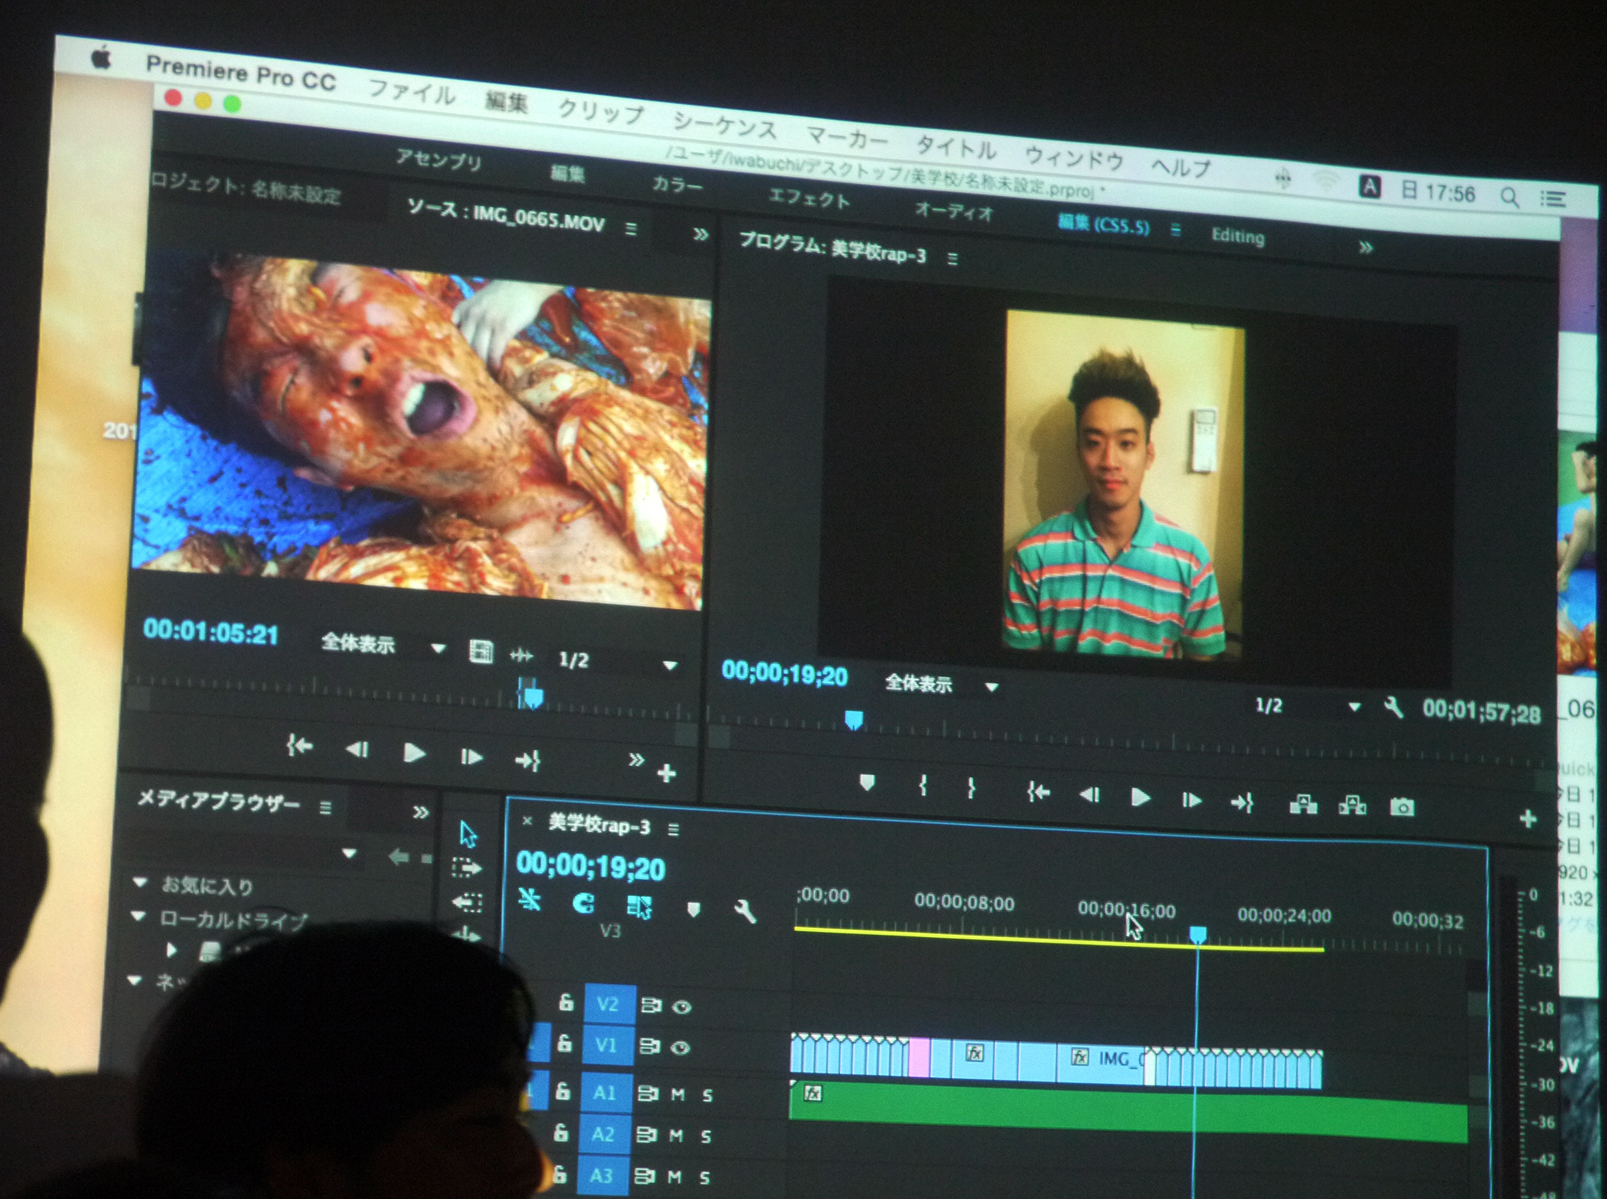The image size is (1607, 1199).
Task: Switch to the オーディオ workspace
Action: pos(954,211)
